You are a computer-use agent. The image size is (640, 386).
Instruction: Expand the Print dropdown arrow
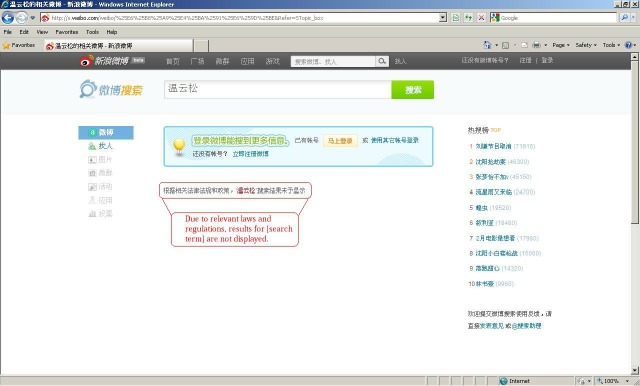pos(545,45)
